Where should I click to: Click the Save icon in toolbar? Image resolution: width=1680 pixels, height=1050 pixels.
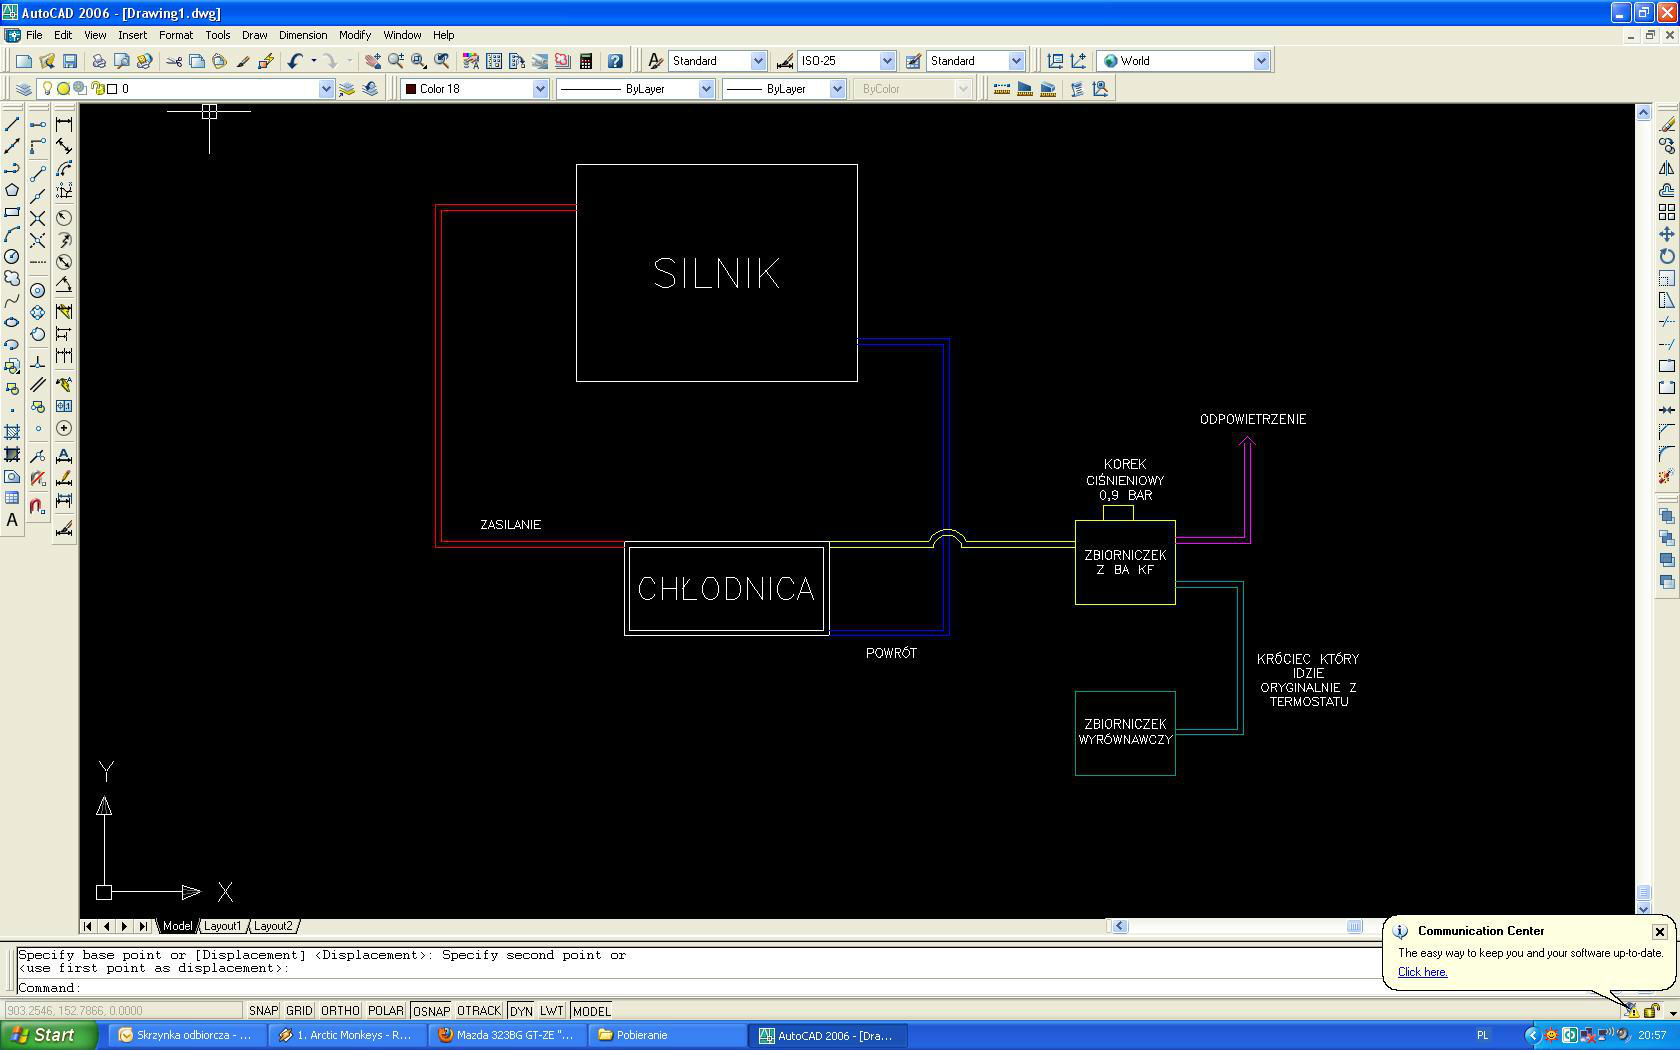pyautogui.click(x=70, y=61)
